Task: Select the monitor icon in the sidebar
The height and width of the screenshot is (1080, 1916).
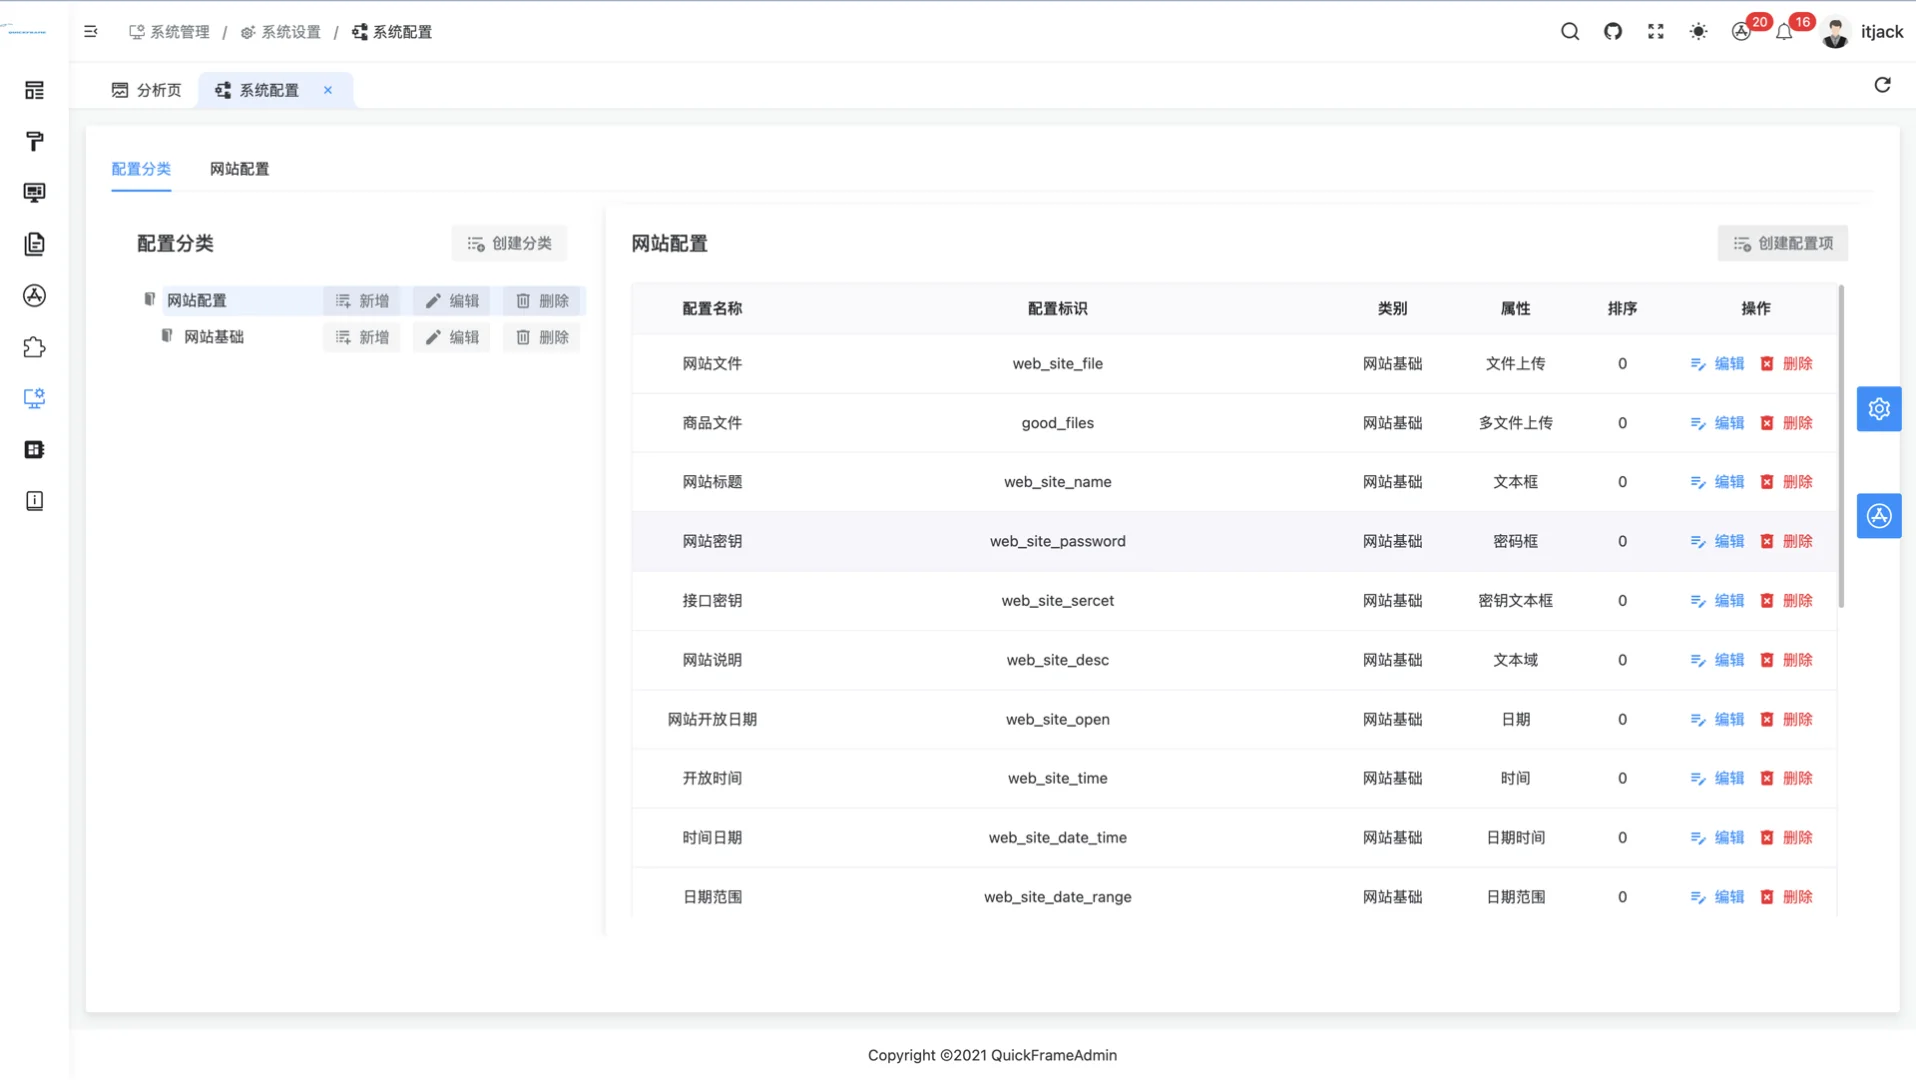Action: click(x=34, y=192)
